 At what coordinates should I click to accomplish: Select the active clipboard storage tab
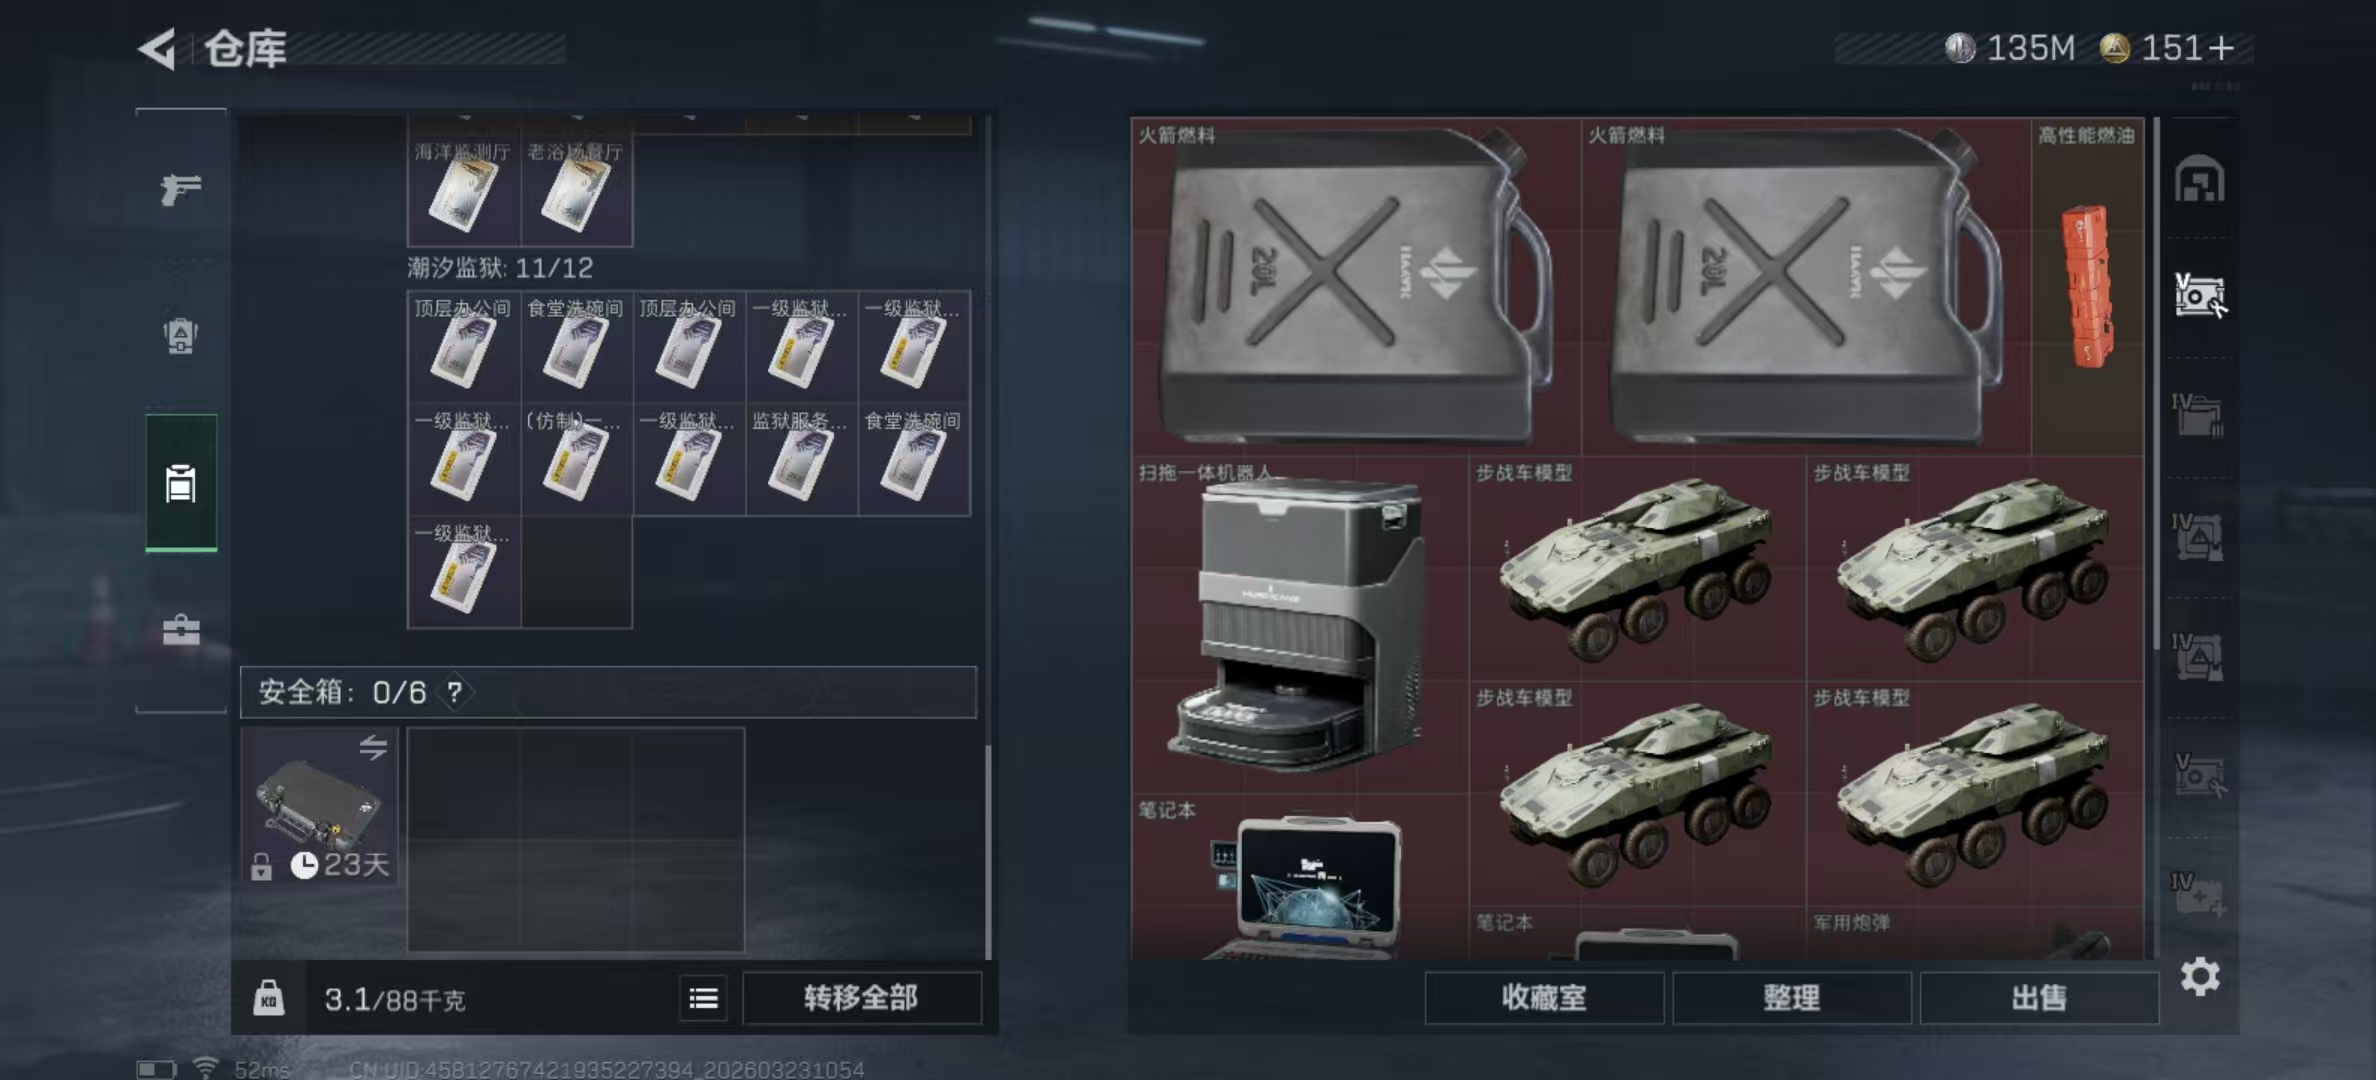[x=181, y=483]
